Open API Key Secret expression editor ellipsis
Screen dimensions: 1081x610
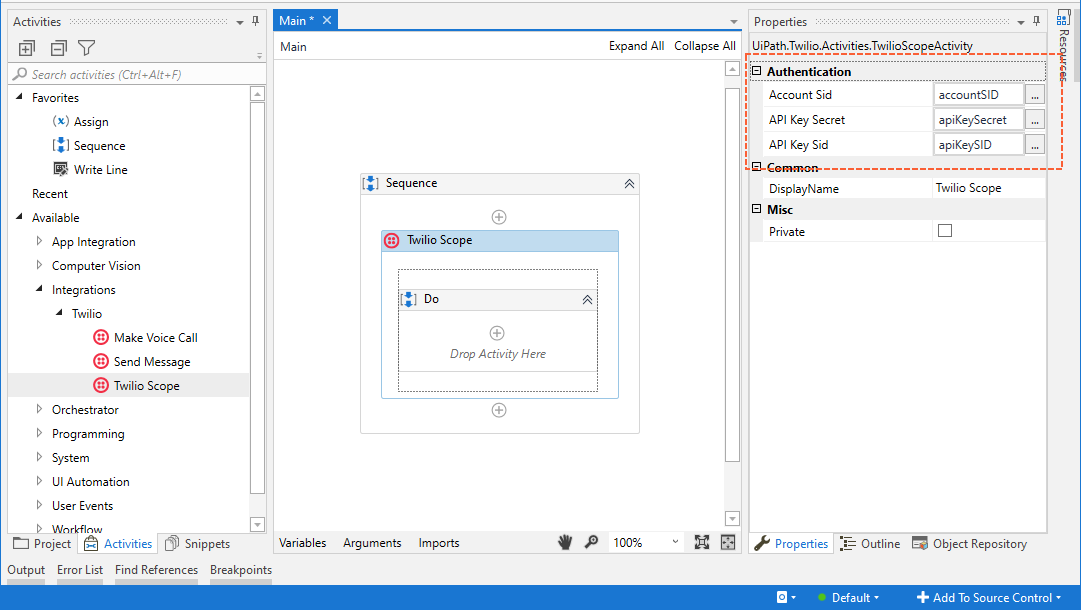[x=1035, y=119]
